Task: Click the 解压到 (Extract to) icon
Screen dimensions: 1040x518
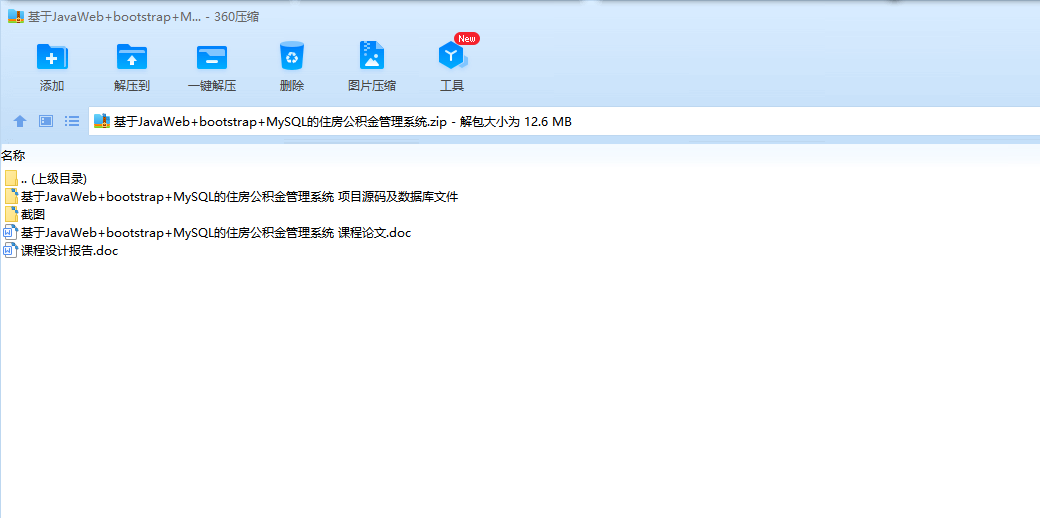Action: (132, 56)
